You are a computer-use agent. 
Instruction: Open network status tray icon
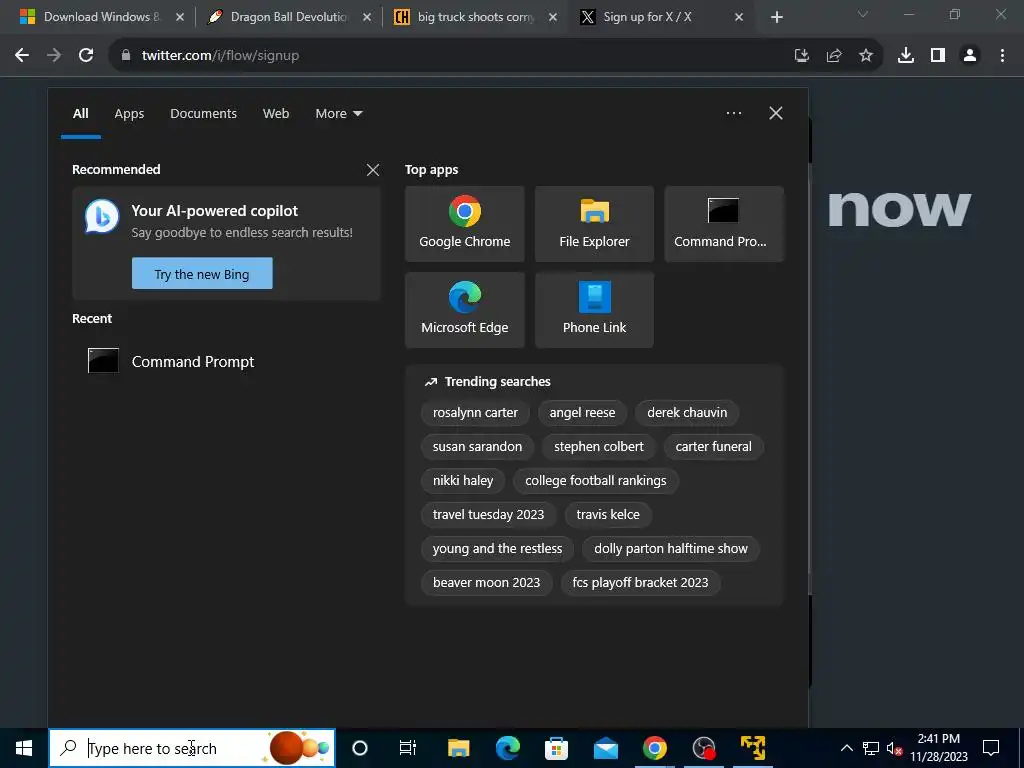871,748
